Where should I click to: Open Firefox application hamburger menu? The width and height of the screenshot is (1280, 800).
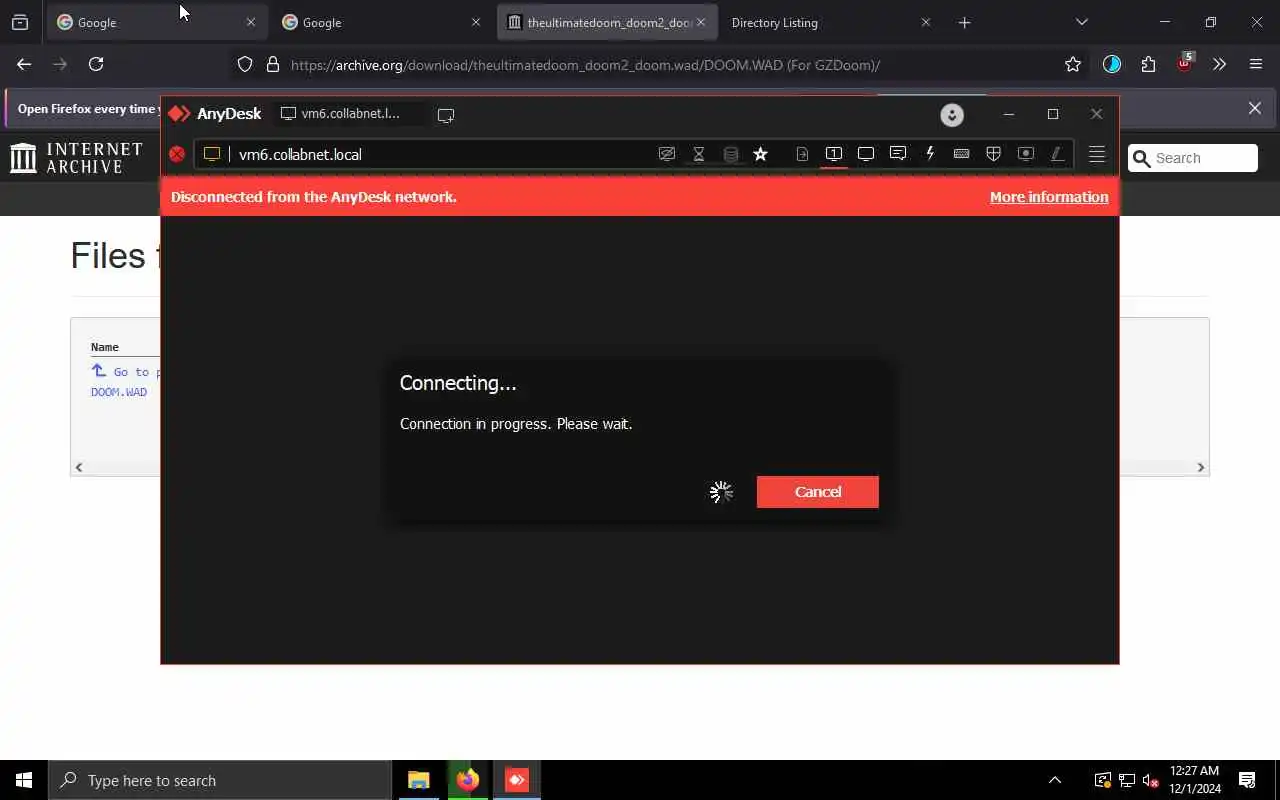coord(1256,64)
